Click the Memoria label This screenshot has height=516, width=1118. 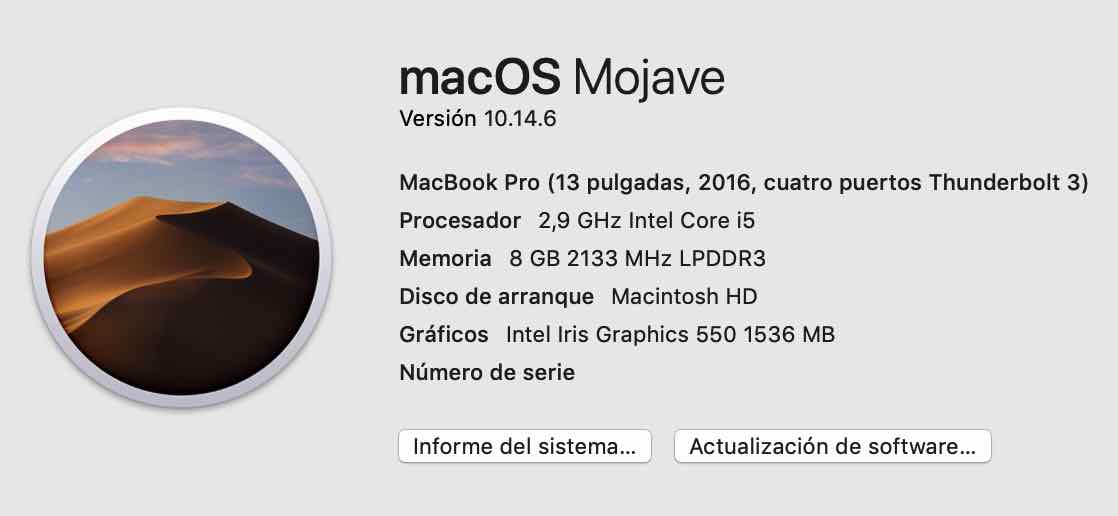(x=445, y=258)
